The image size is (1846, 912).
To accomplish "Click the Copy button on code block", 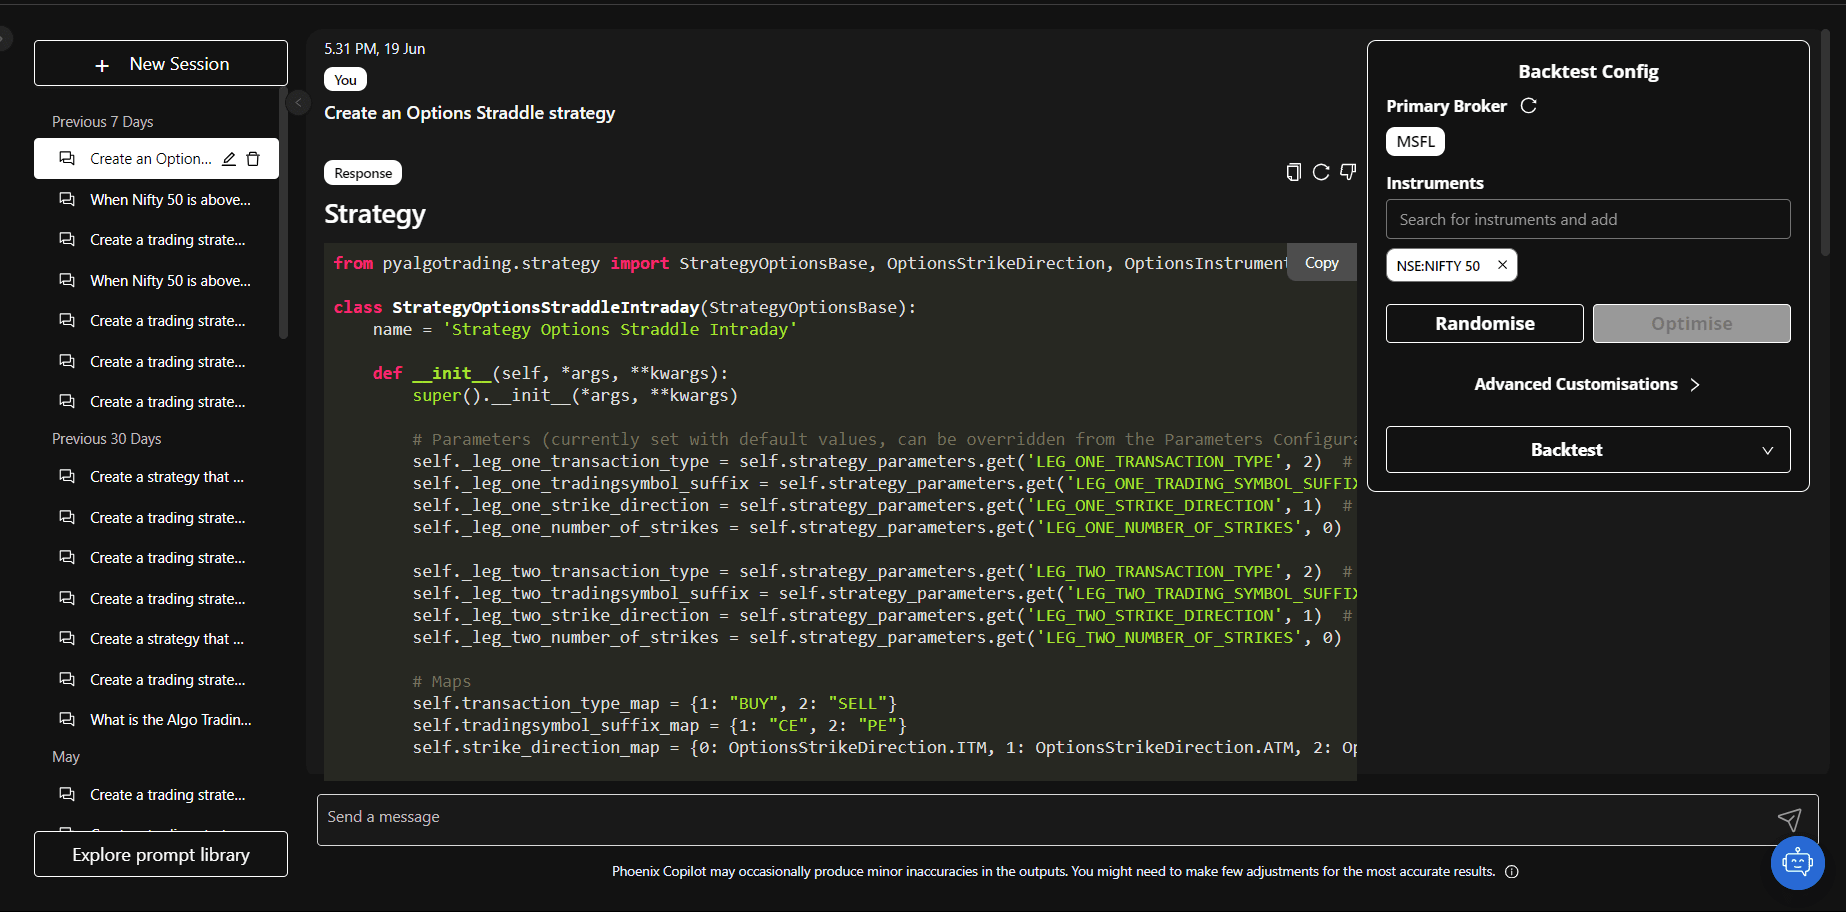I will click(x=1321, y=263).
